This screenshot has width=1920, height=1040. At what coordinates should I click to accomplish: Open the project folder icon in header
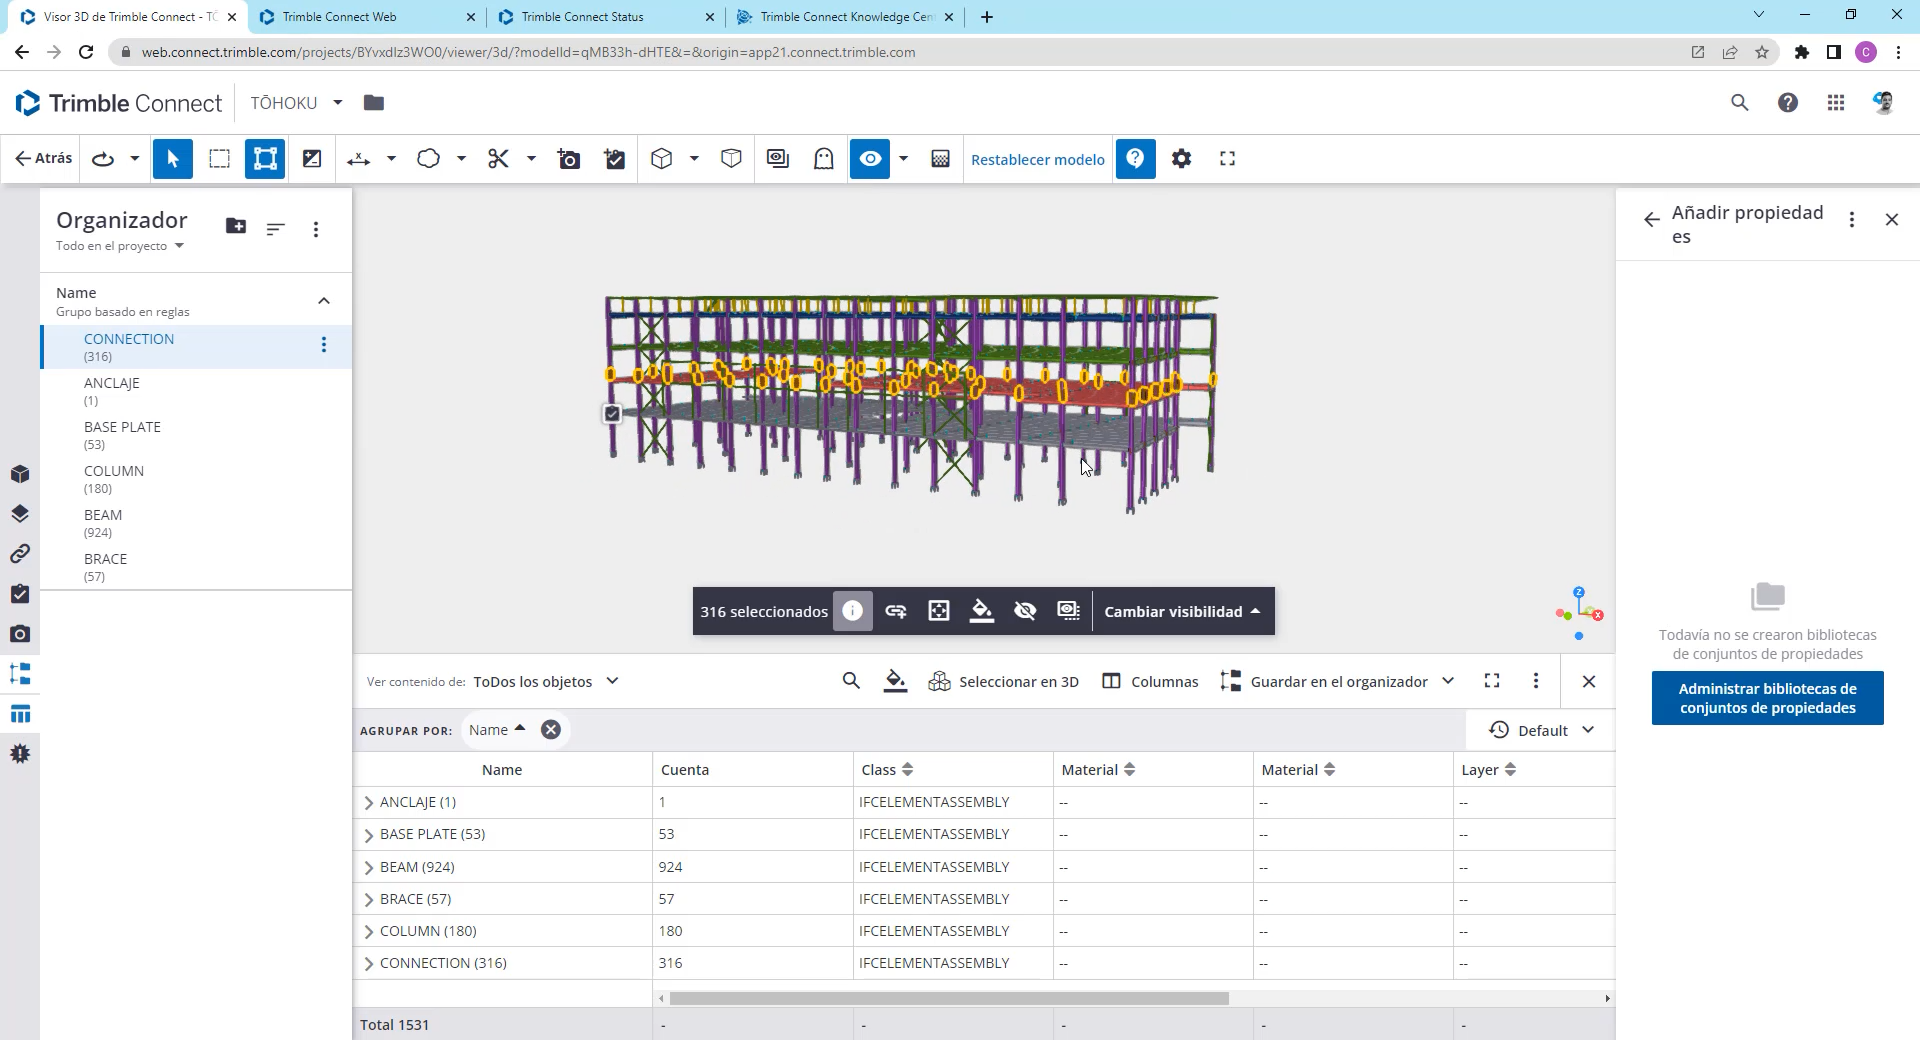(x=374, y=102)
